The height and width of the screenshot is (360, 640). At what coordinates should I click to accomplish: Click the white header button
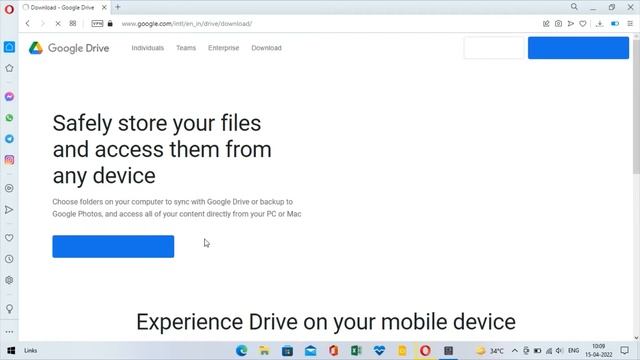(x=493, y=48)
